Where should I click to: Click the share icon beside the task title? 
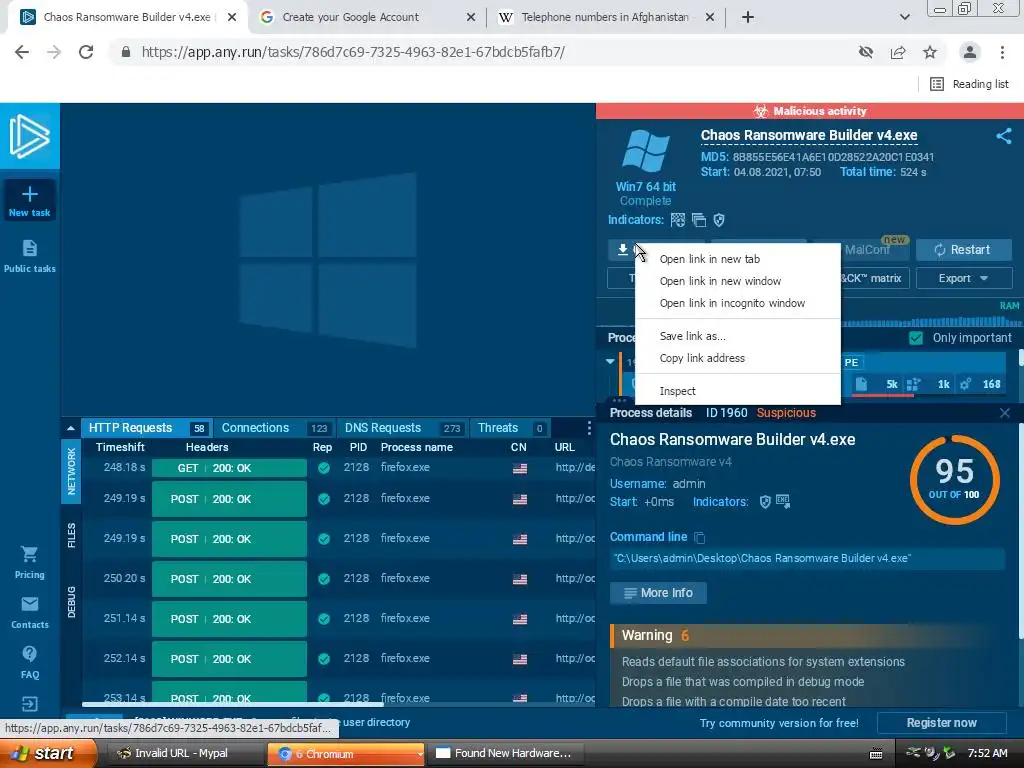(1004, 136)
